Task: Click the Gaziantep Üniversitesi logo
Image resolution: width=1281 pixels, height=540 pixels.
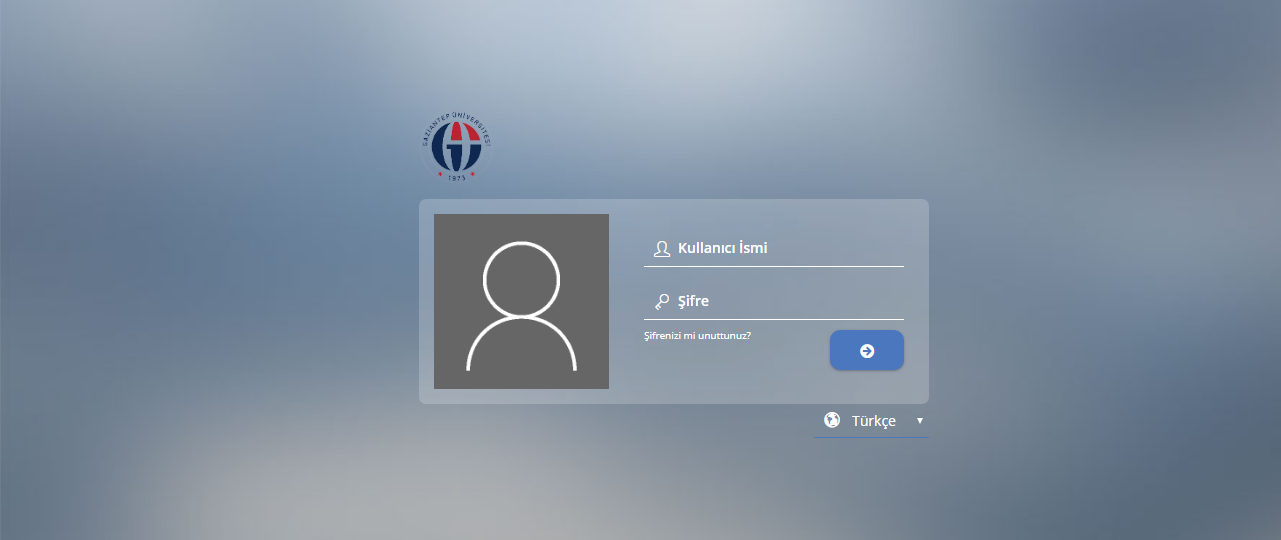Action: 456,147
